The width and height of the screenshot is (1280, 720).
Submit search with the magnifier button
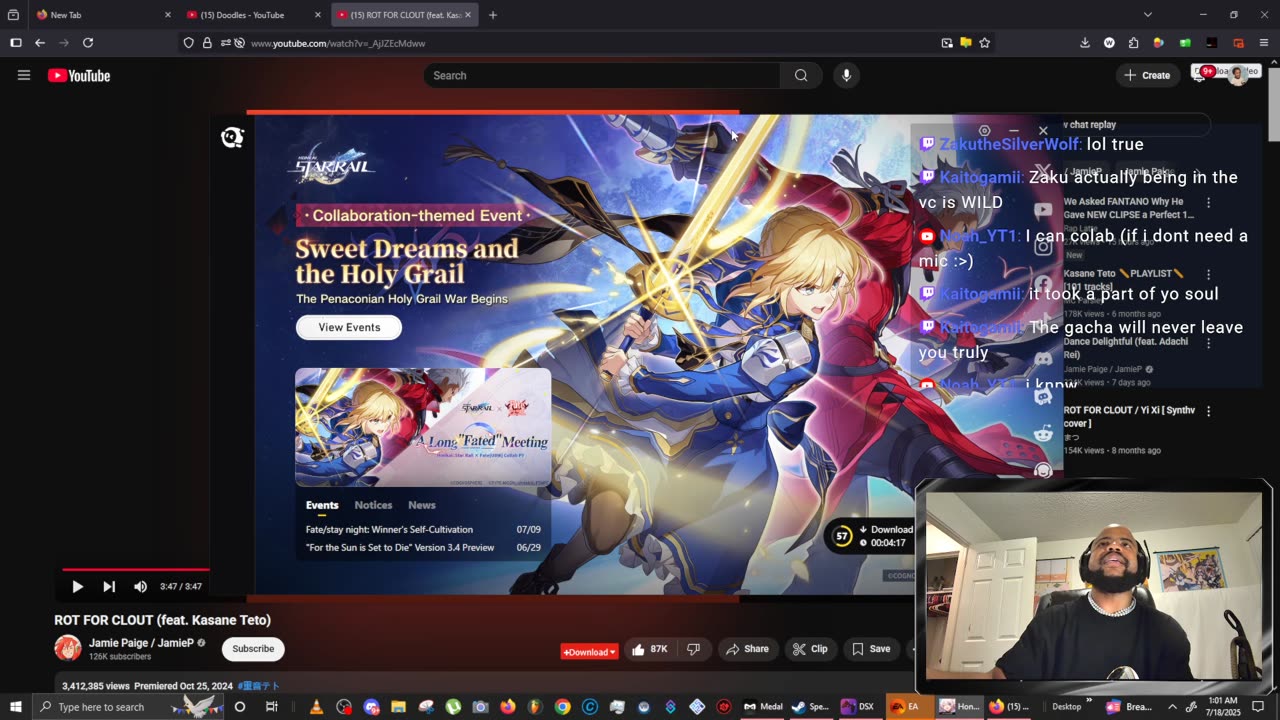801,75
